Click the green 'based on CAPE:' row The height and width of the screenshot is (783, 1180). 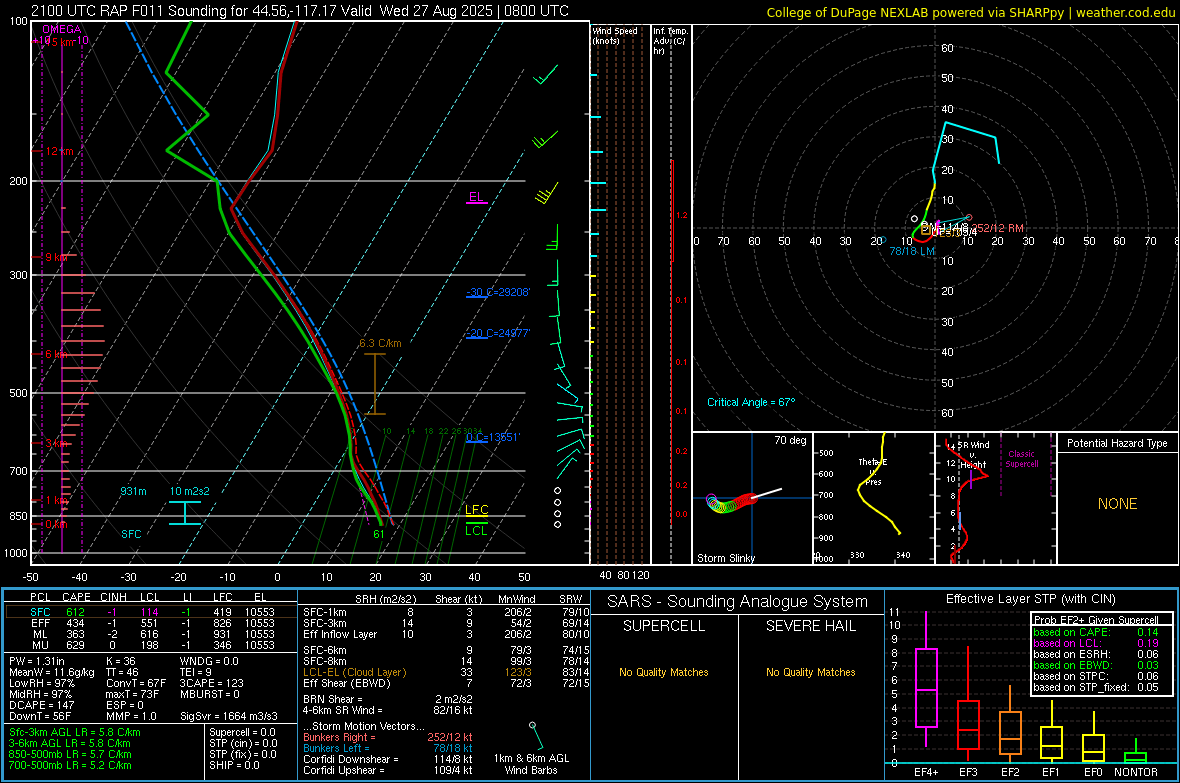coord(1096,632)
